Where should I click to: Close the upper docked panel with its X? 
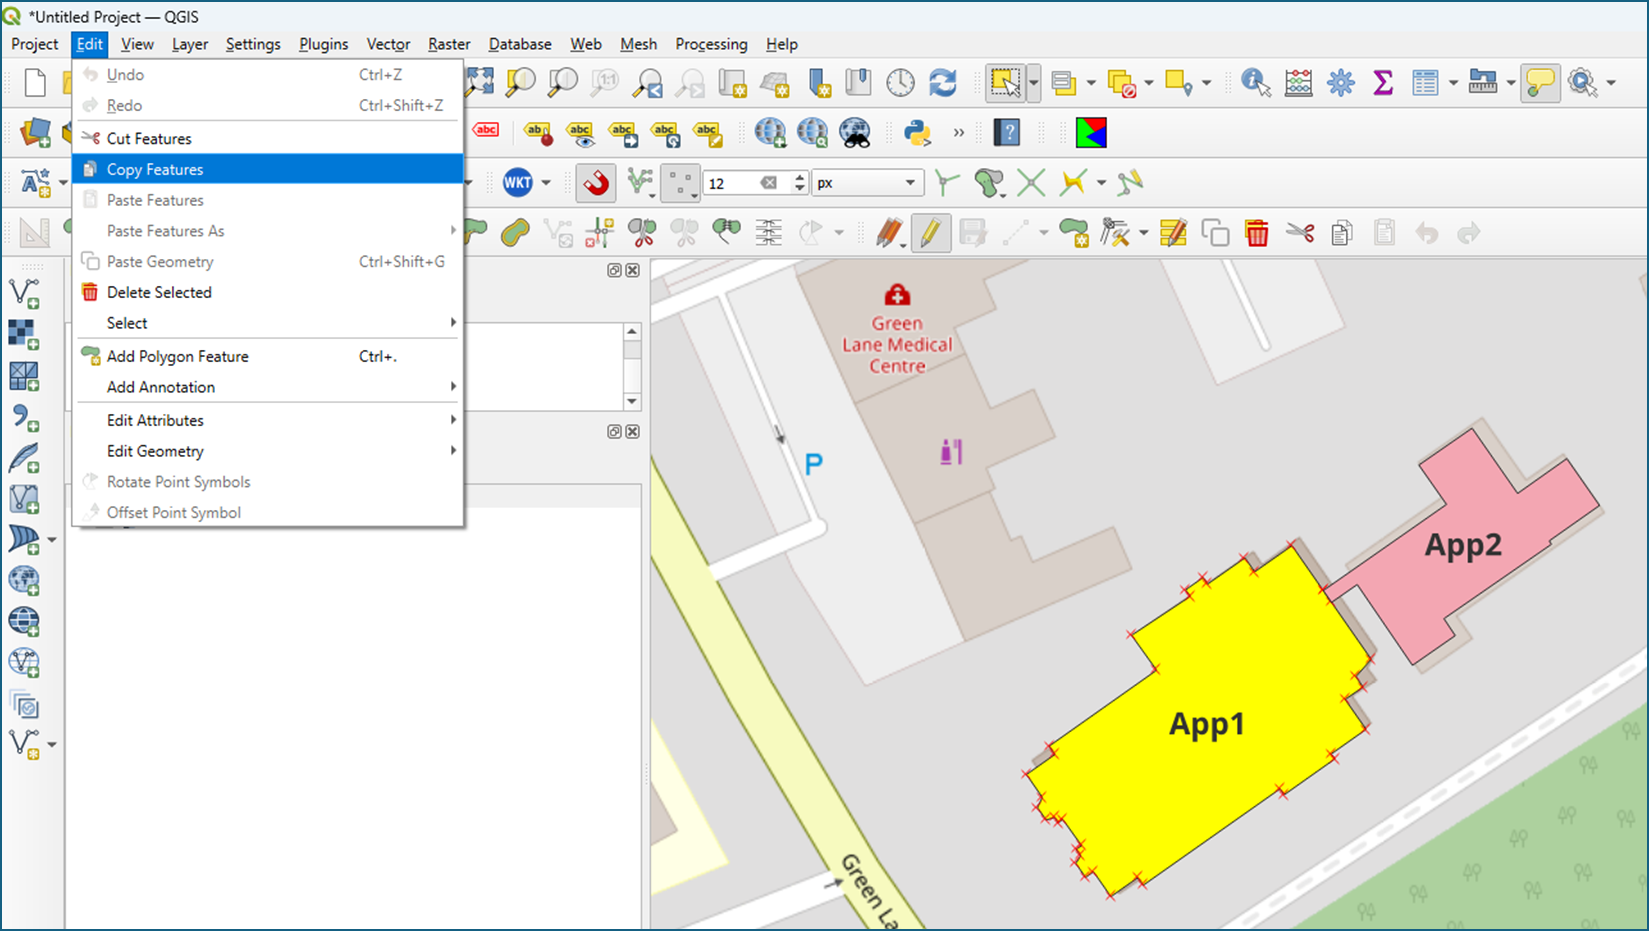click(633, 270)
